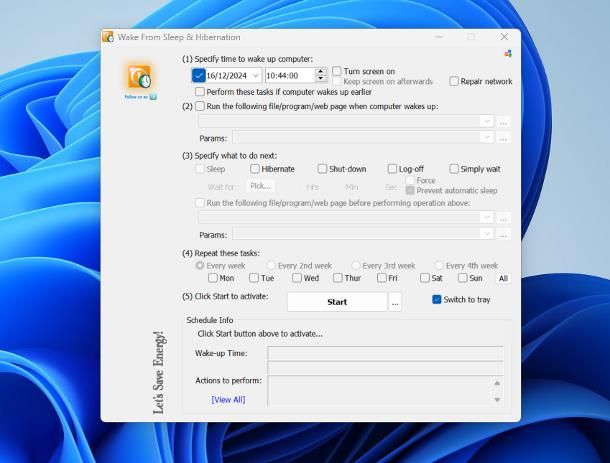Expand the first Params dropdown

pos(487,137)
